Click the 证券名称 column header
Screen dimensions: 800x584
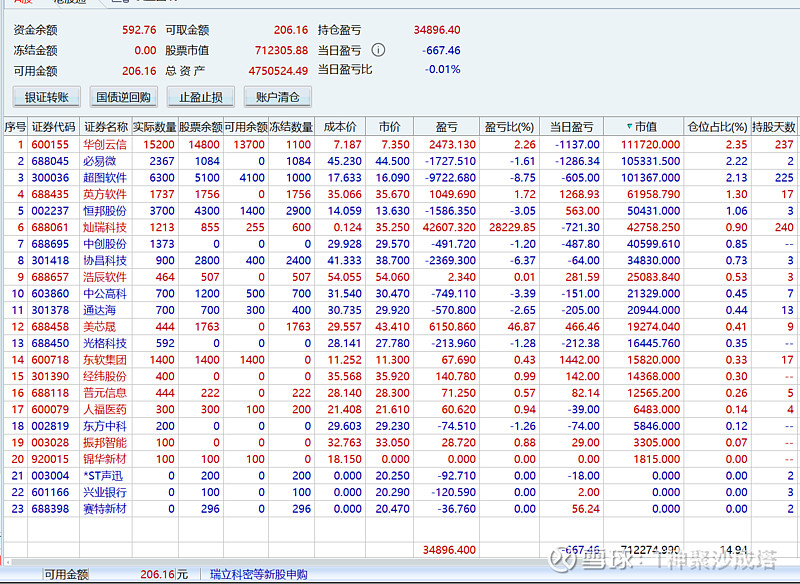click(x=106, y=126)
